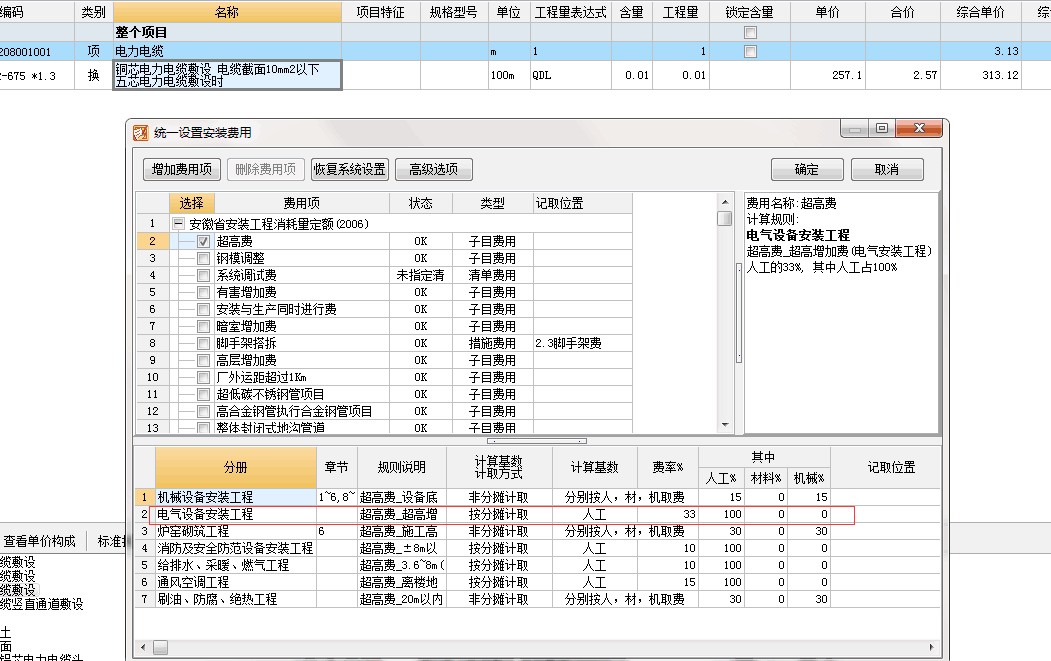Click the 铜芯电力电缆敷设 name cell

(x=227, y=75)
